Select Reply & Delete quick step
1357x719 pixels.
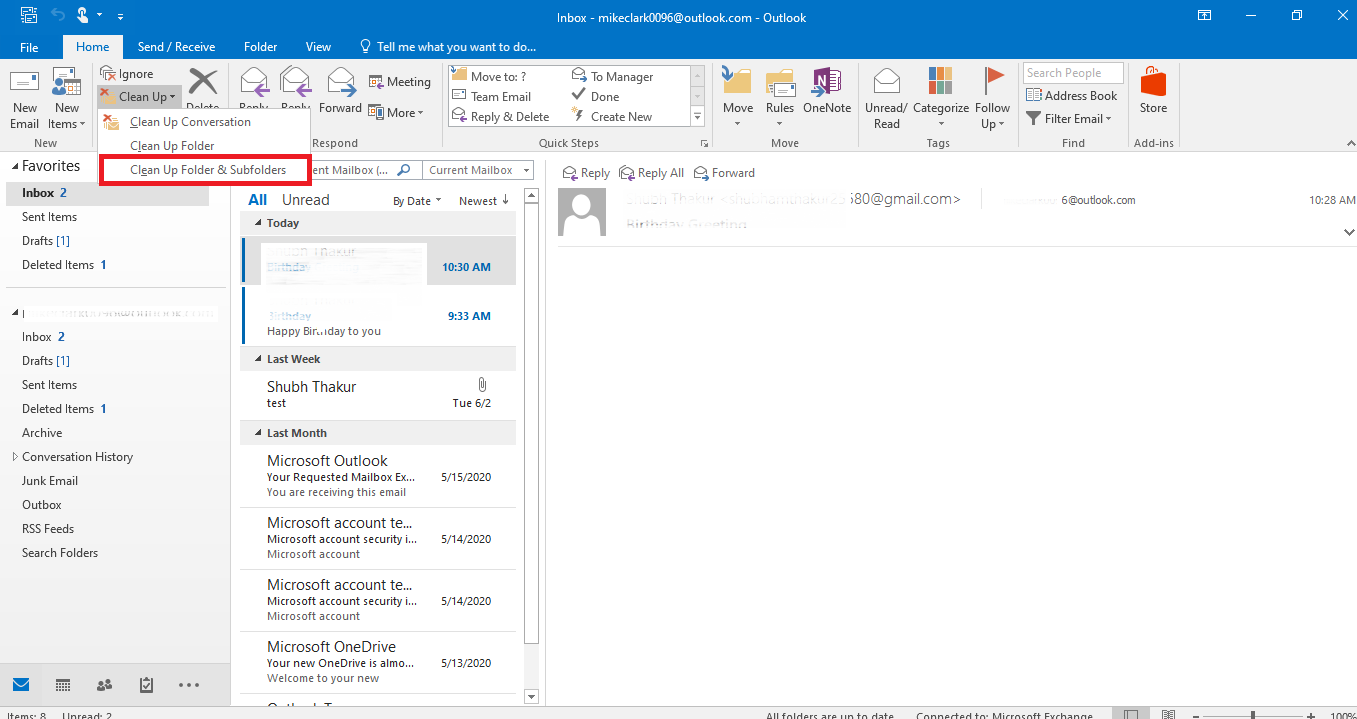pyautogui.click(x=500, y=116)
